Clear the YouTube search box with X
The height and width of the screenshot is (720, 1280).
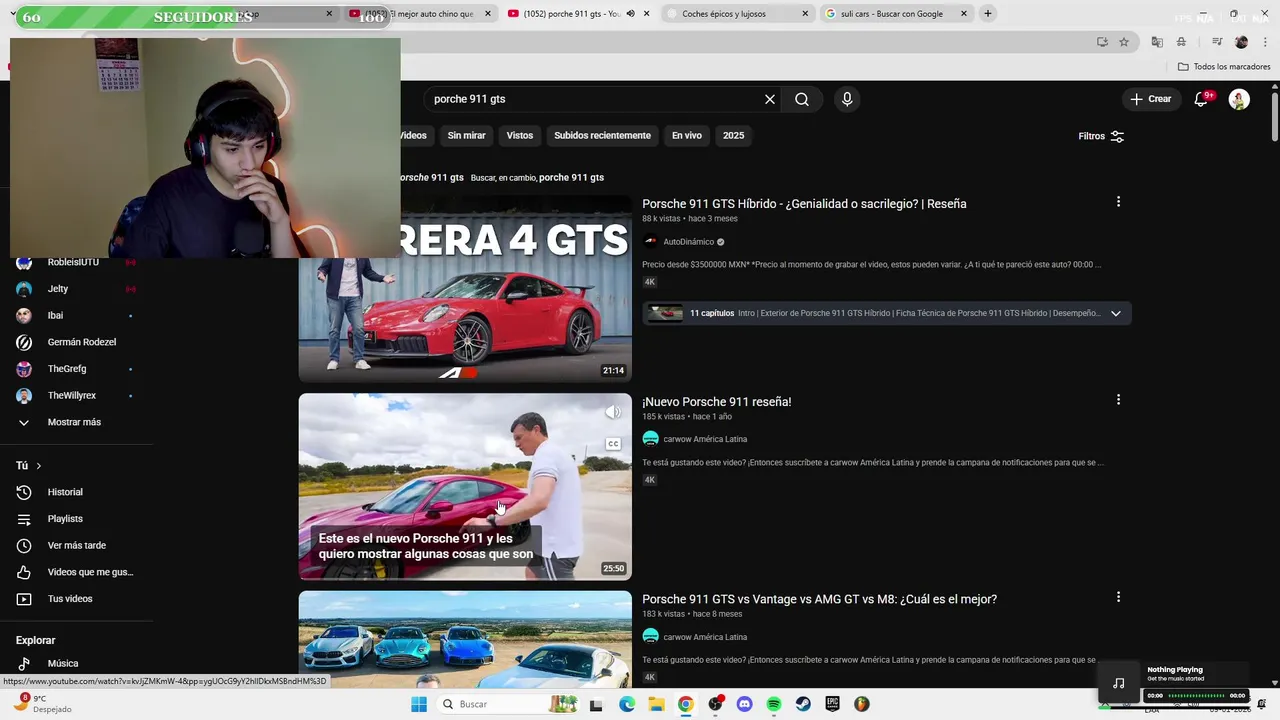coord(770,99)
